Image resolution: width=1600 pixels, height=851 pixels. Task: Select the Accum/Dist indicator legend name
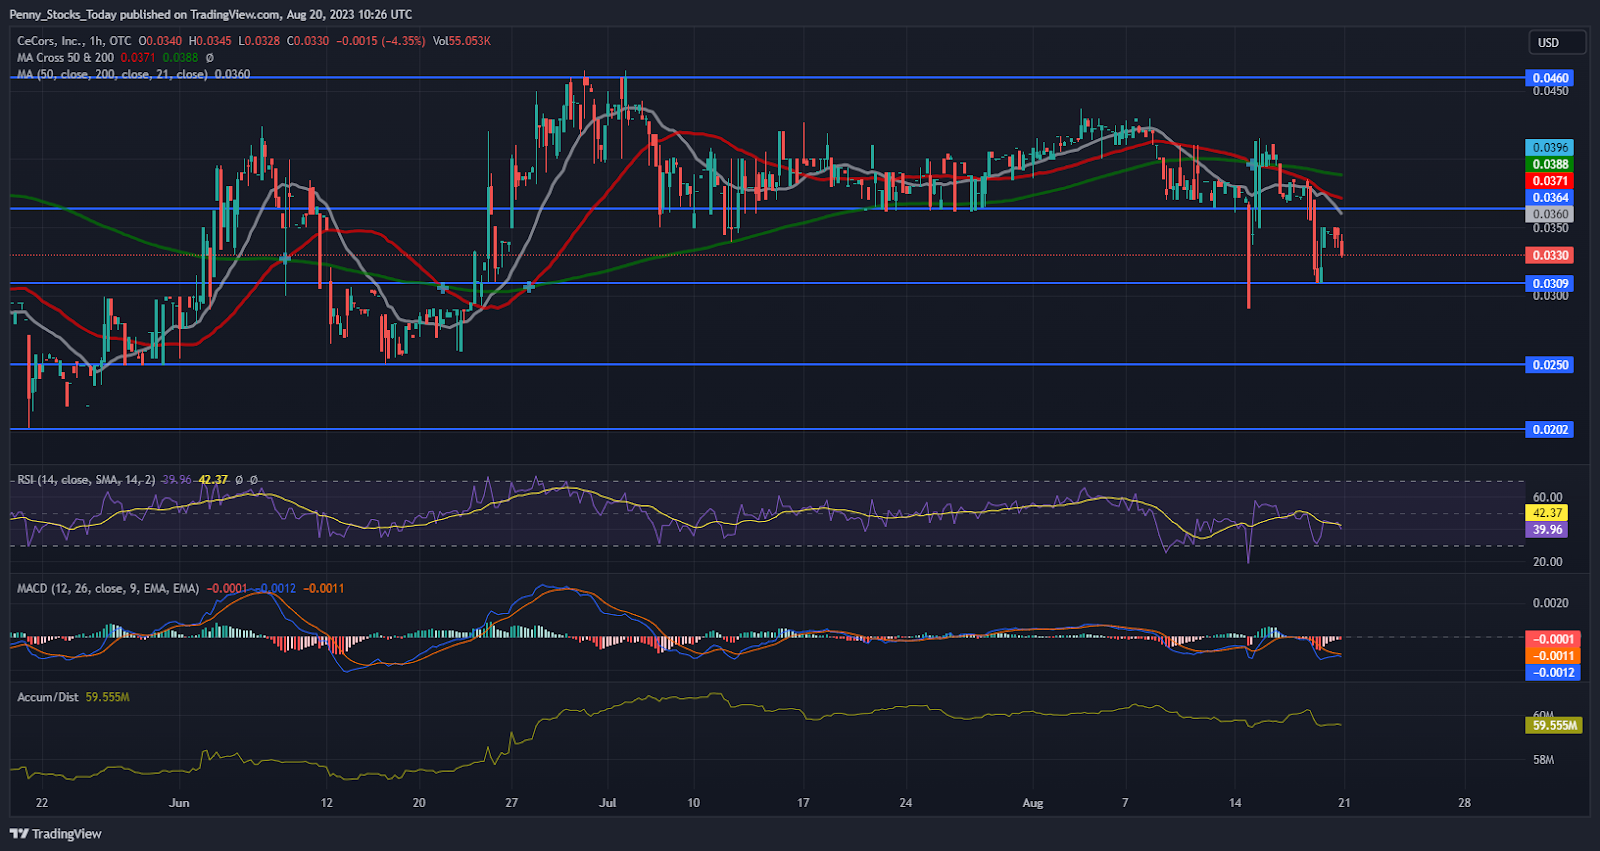pyautogui.click(x=47, y=697)
